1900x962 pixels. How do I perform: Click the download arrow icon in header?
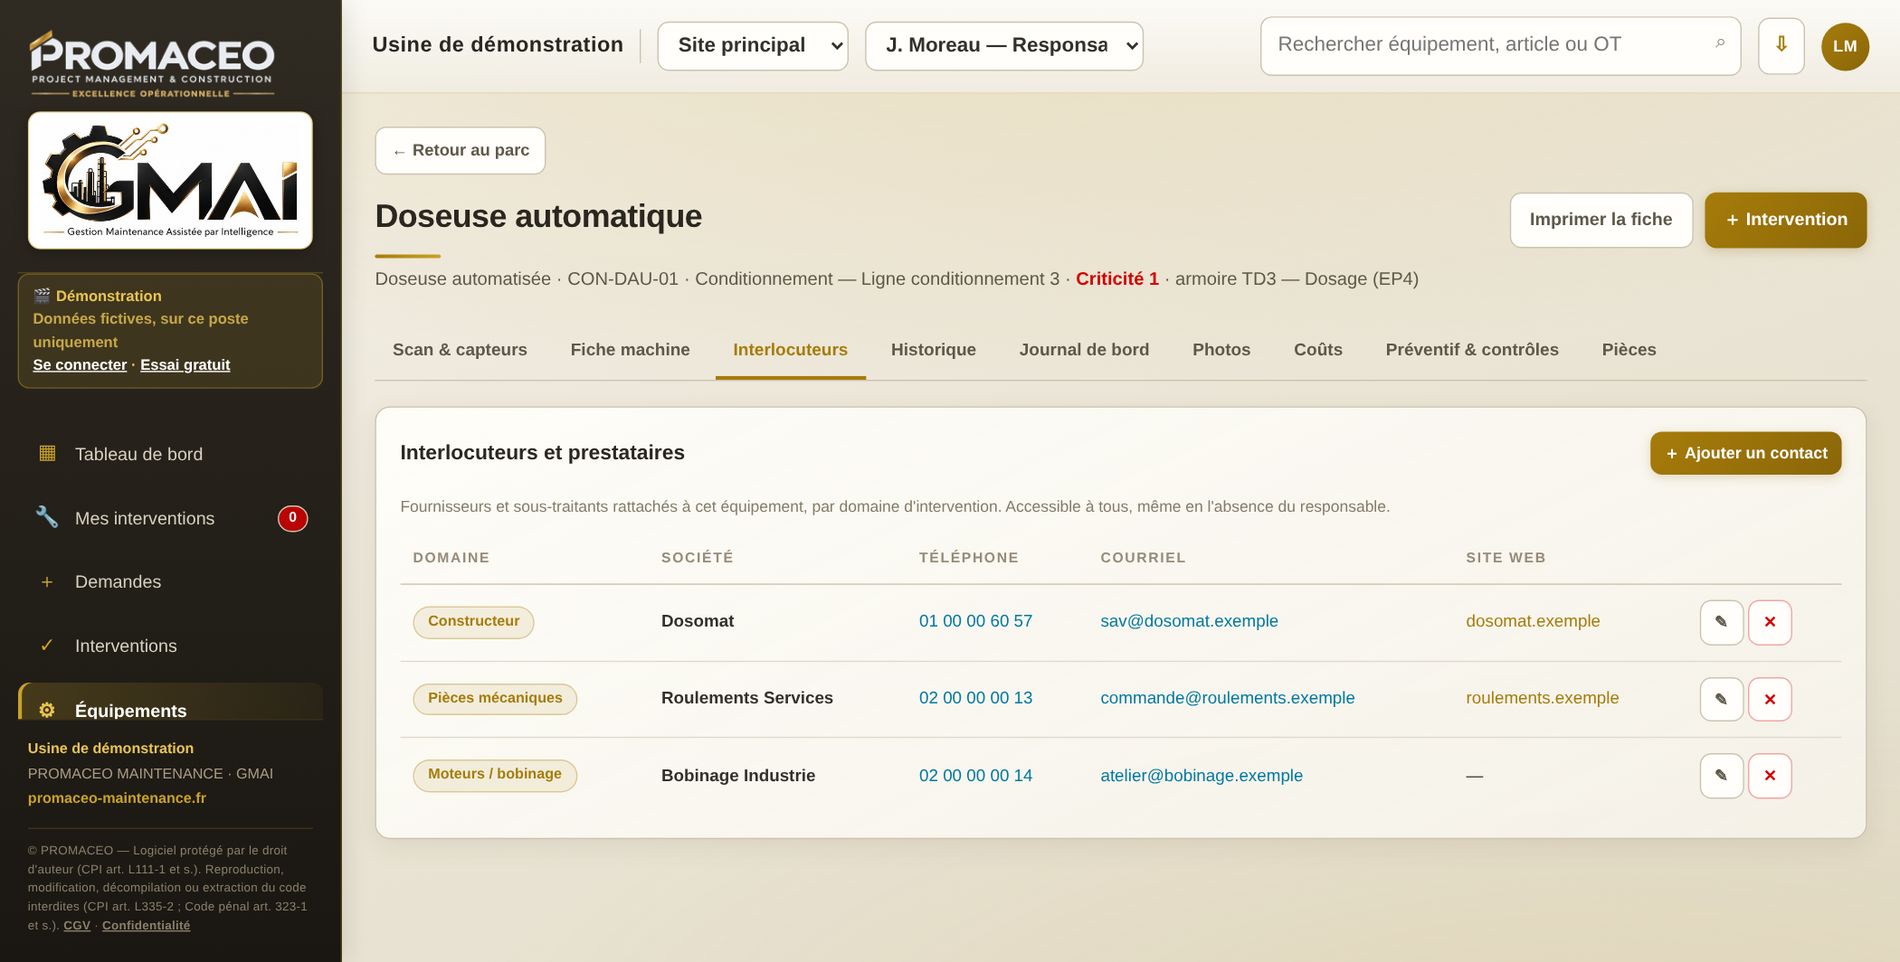click(1781, 46)
